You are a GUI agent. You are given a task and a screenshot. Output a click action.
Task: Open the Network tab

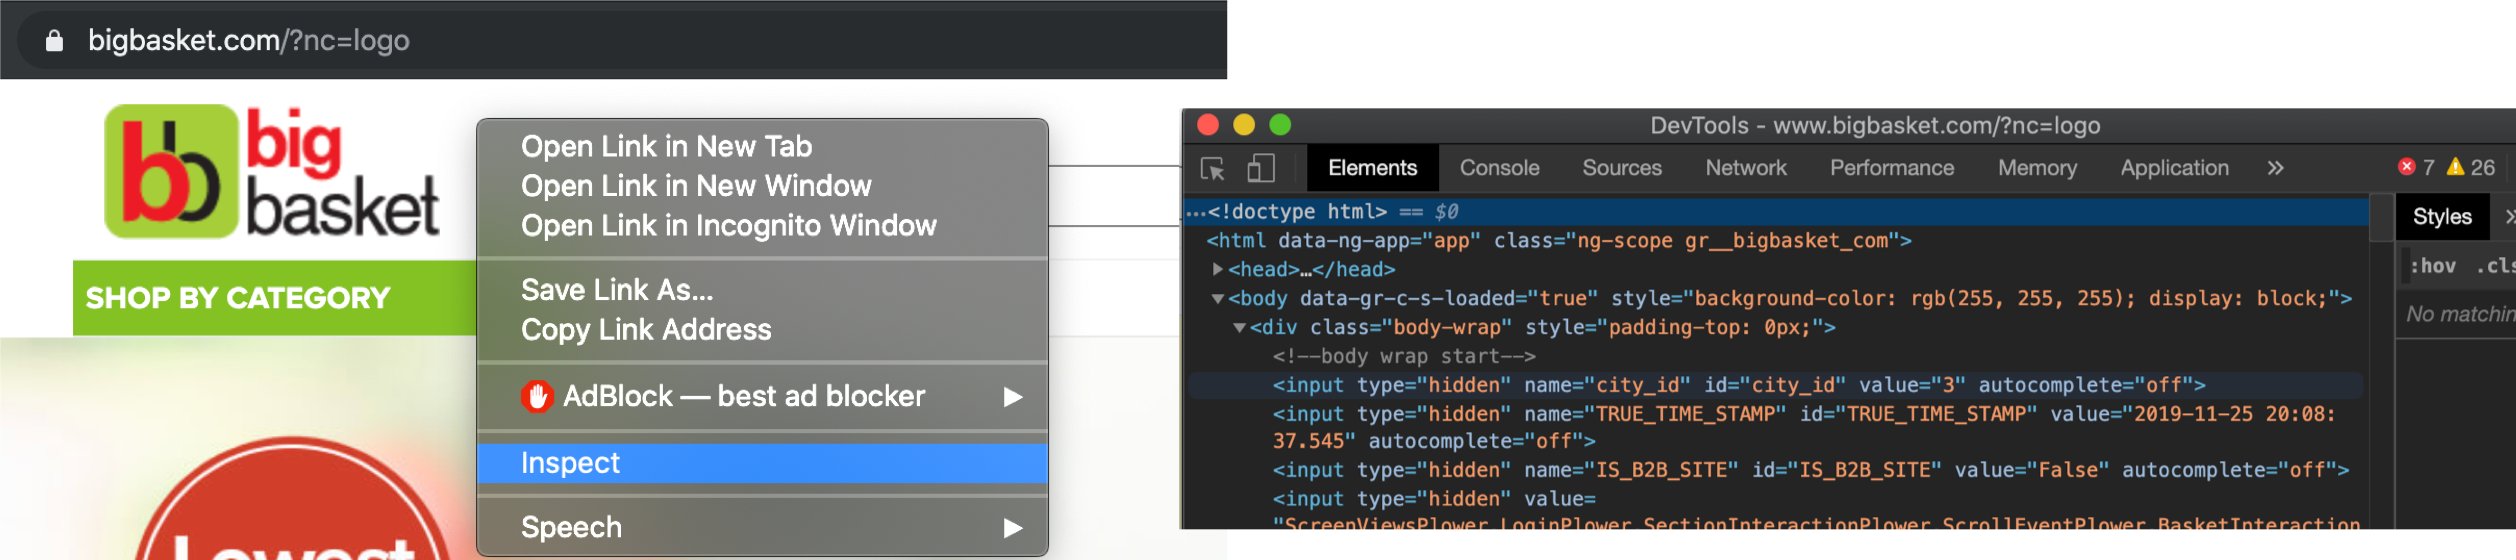[1745, 168]
